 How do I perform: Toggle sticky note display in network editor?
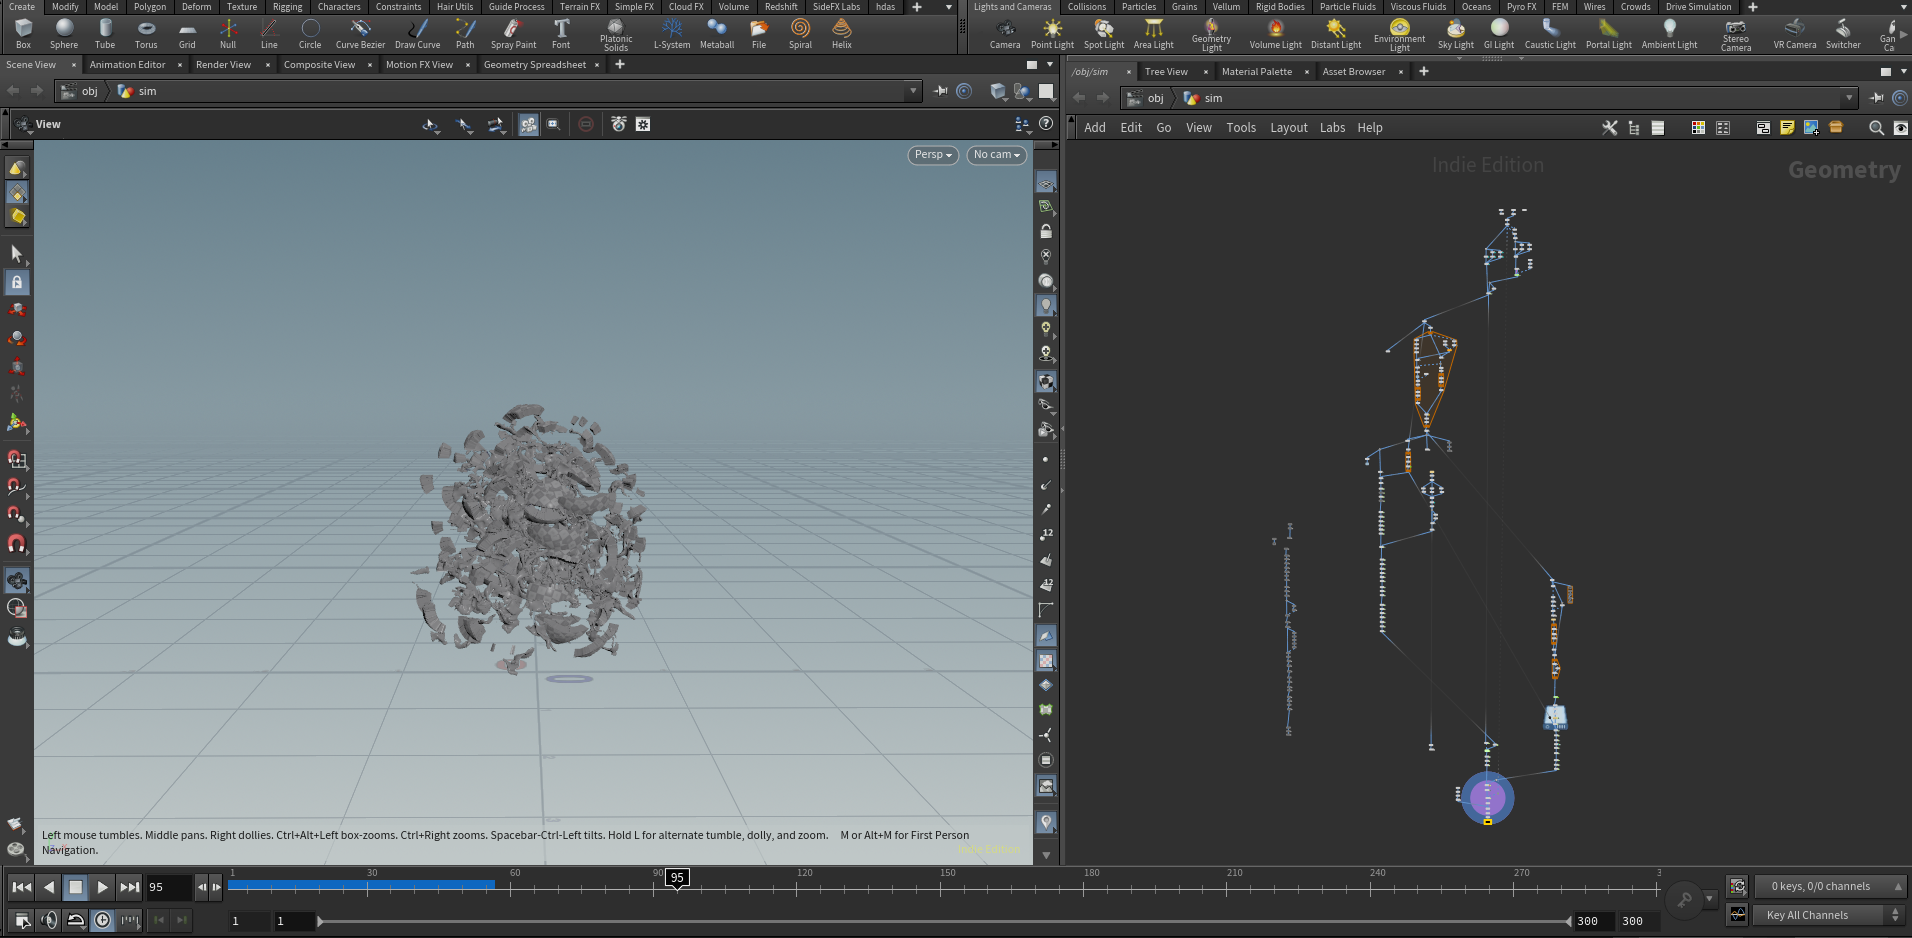pyautogui.click(x=1787, y=128)
